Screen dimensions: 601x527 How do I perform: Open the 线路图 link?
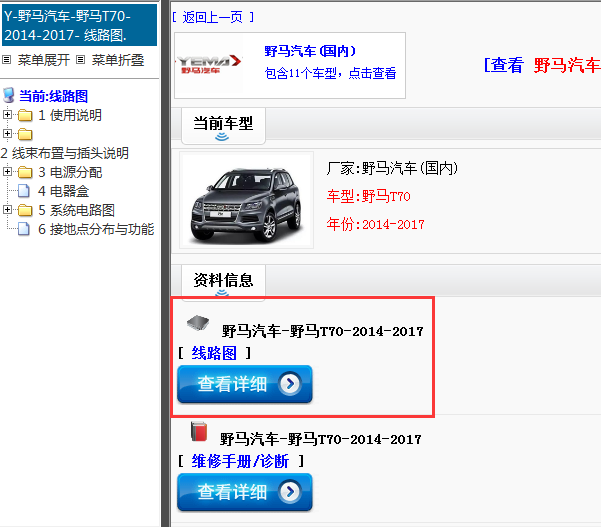point(214,353)
